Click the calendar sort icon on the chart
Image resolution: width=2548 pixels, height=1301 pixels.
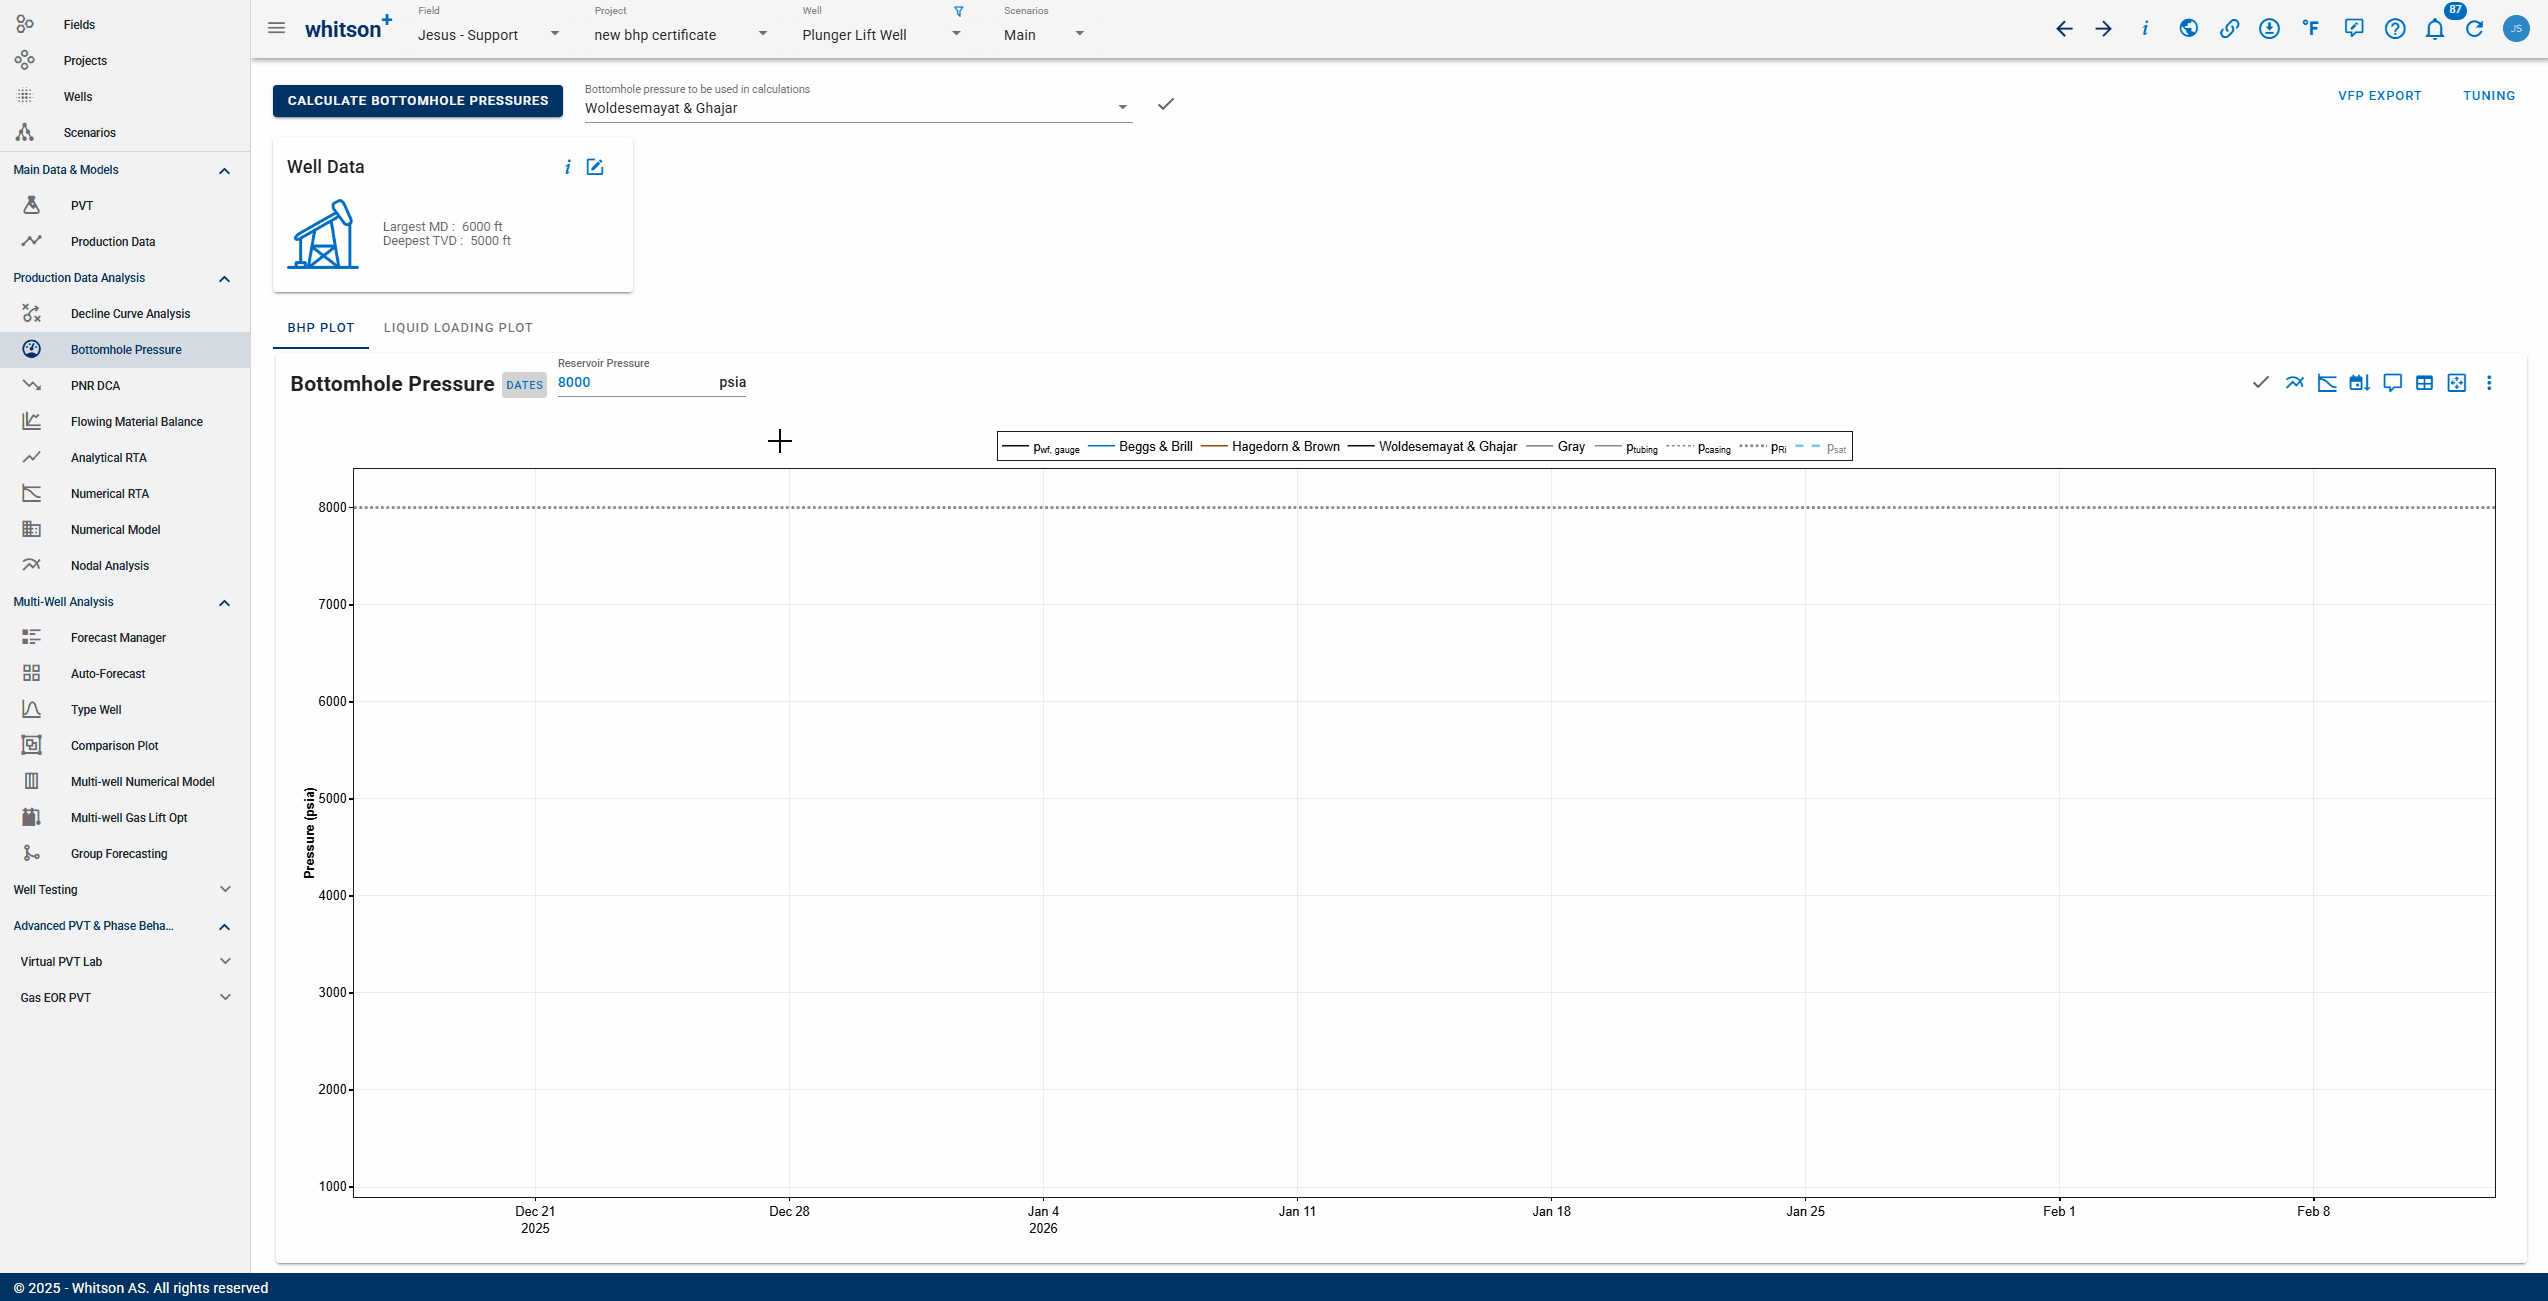click(2359, 383)
